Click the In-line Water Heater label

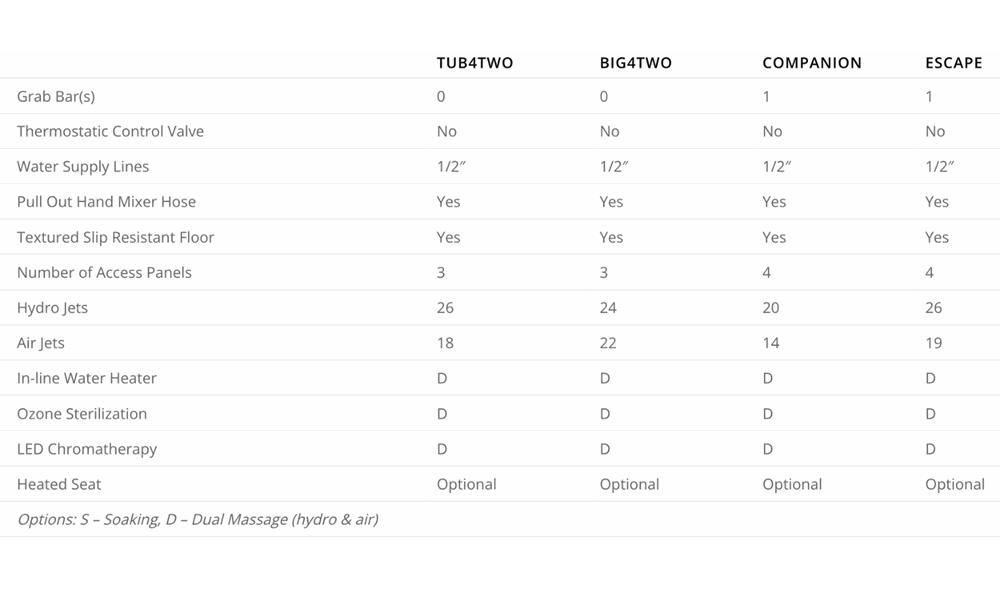click(87, 378)
